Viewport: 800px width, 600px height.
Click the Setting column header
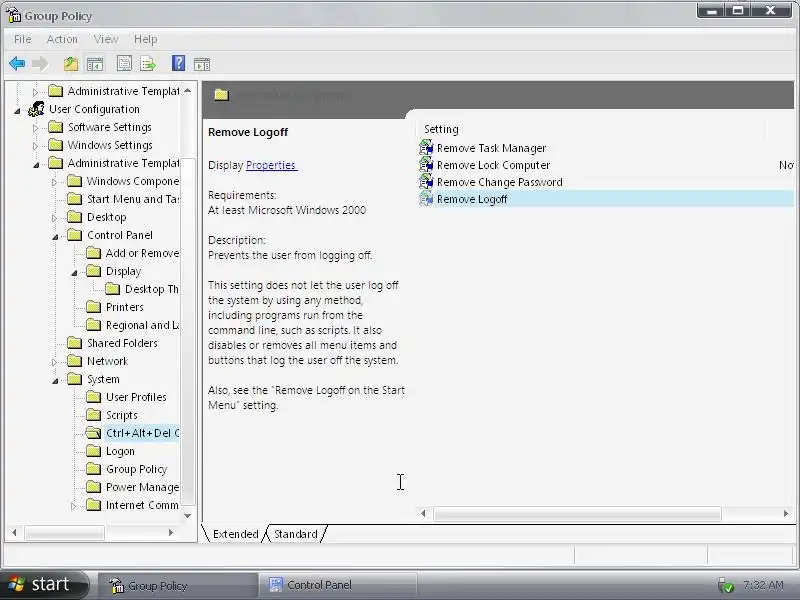[x=591, y=129]
